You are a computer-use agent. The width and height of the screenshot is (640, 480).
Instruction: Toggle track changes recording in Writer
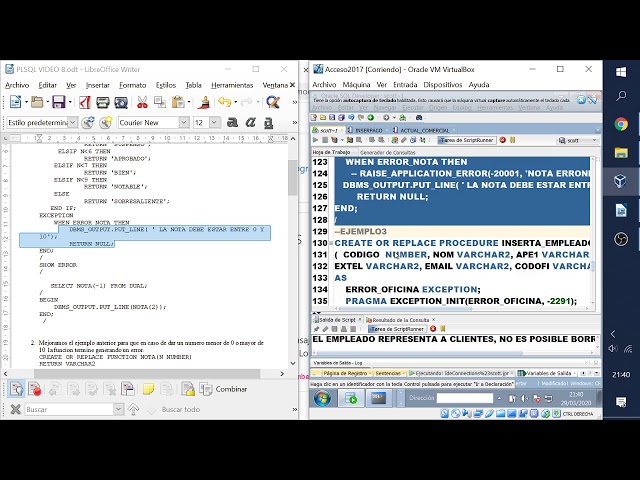35,389
